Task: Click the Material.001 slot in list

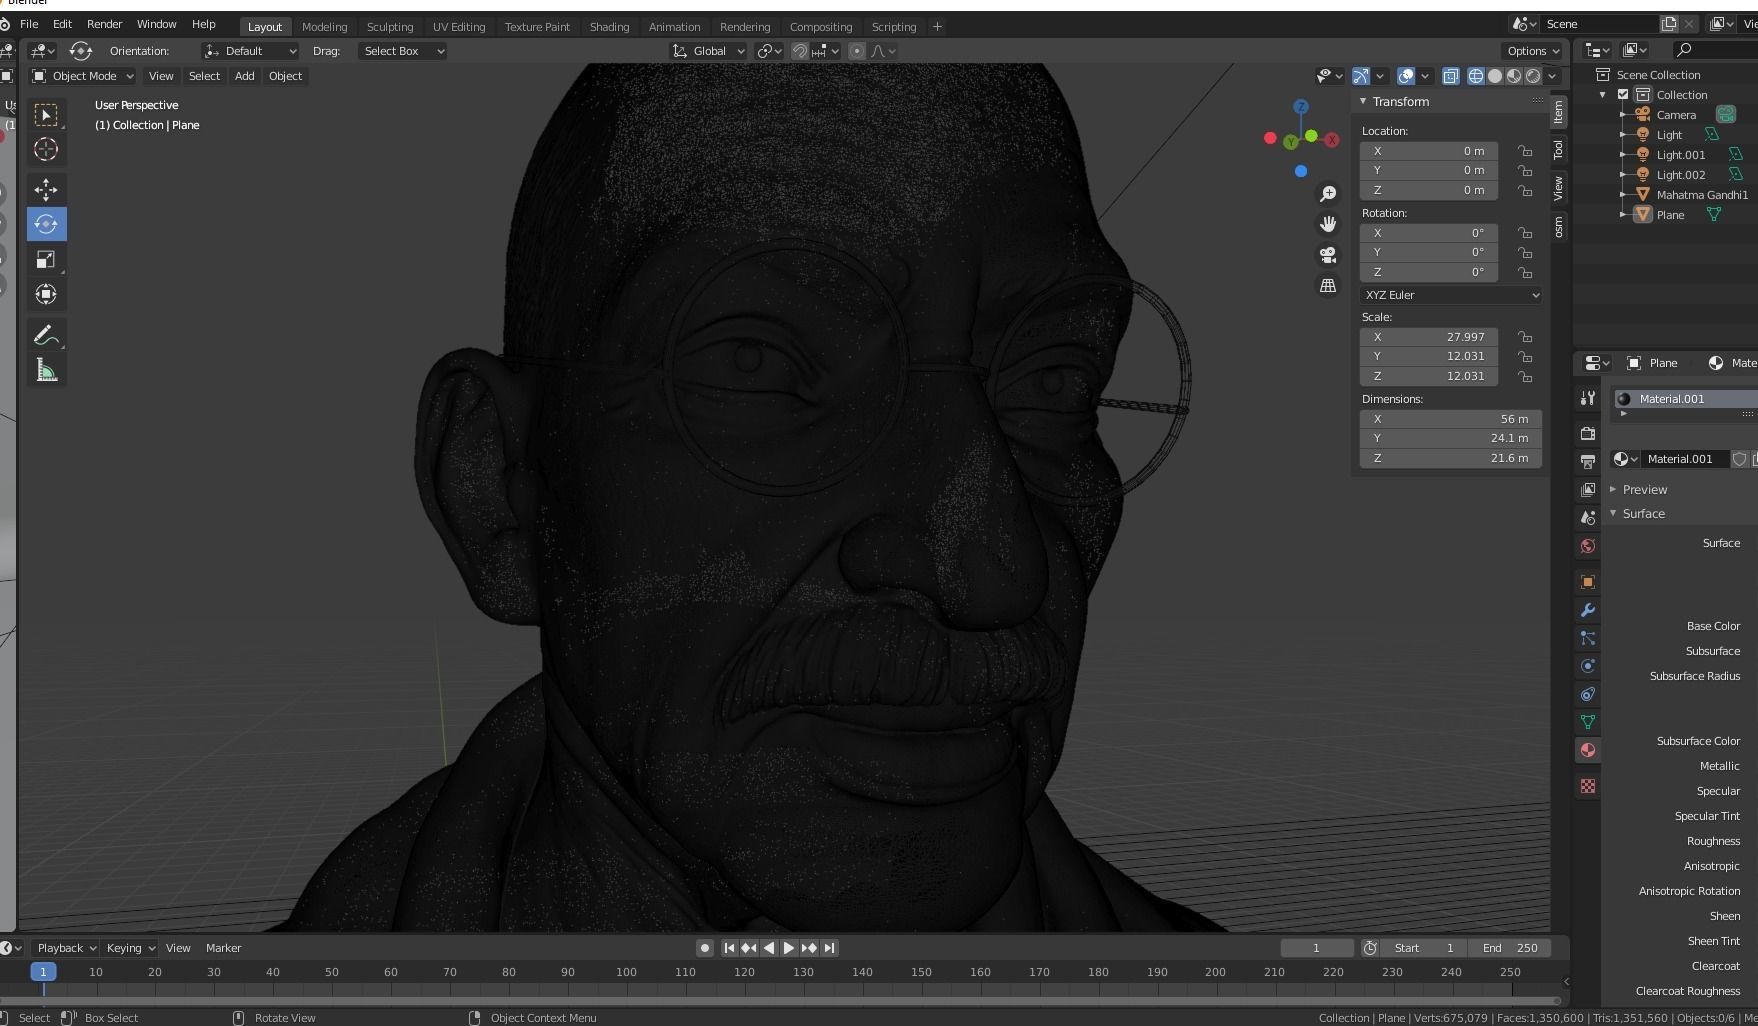Action: pyautogui.click(x=1685, y=399)
